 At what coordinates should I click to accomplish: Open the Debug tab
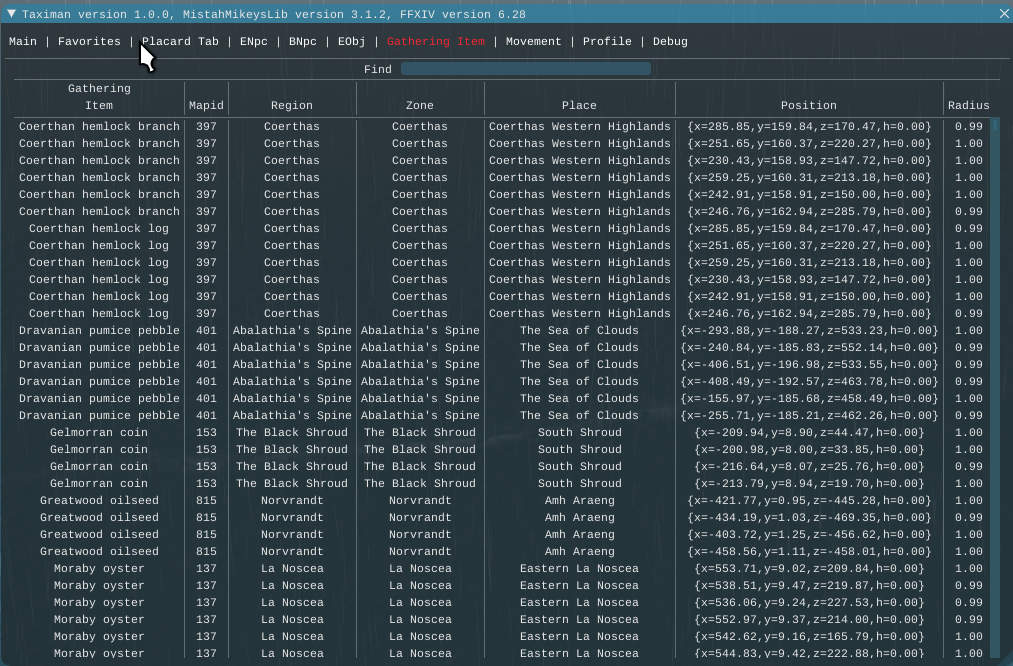coord(670,42)
